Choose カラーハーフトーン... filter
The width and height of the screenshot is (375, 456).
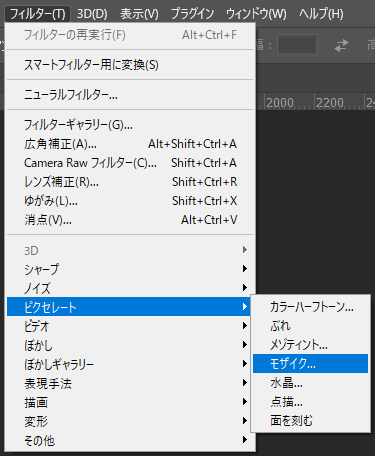(310, 307)
